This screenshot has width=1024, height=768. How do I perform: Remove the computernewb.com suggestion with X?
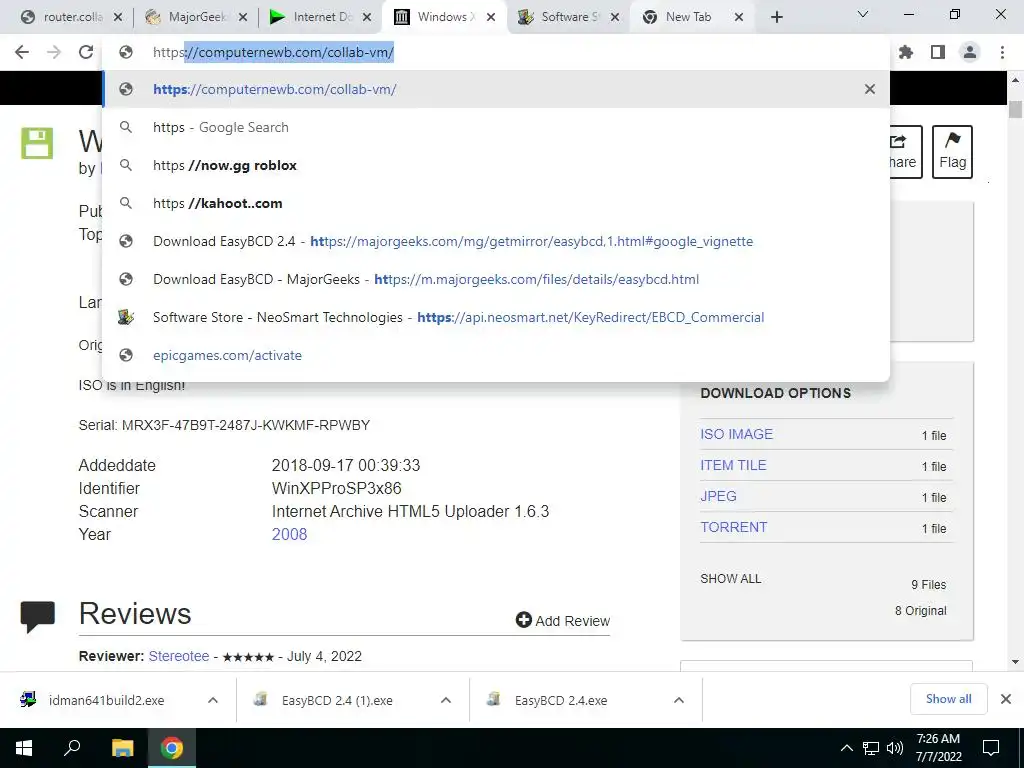[870, 89]
